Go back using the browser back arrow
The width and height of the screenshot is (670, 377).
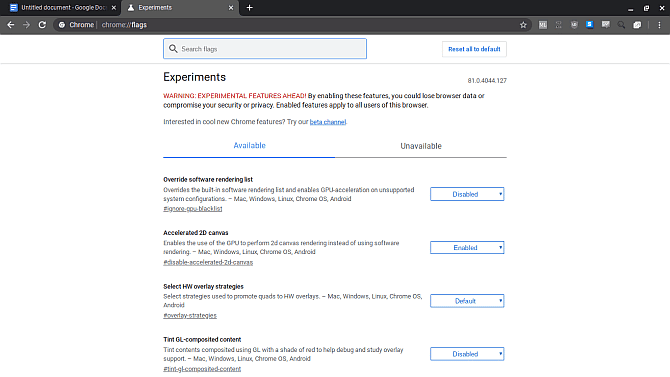tap(11, 25)
